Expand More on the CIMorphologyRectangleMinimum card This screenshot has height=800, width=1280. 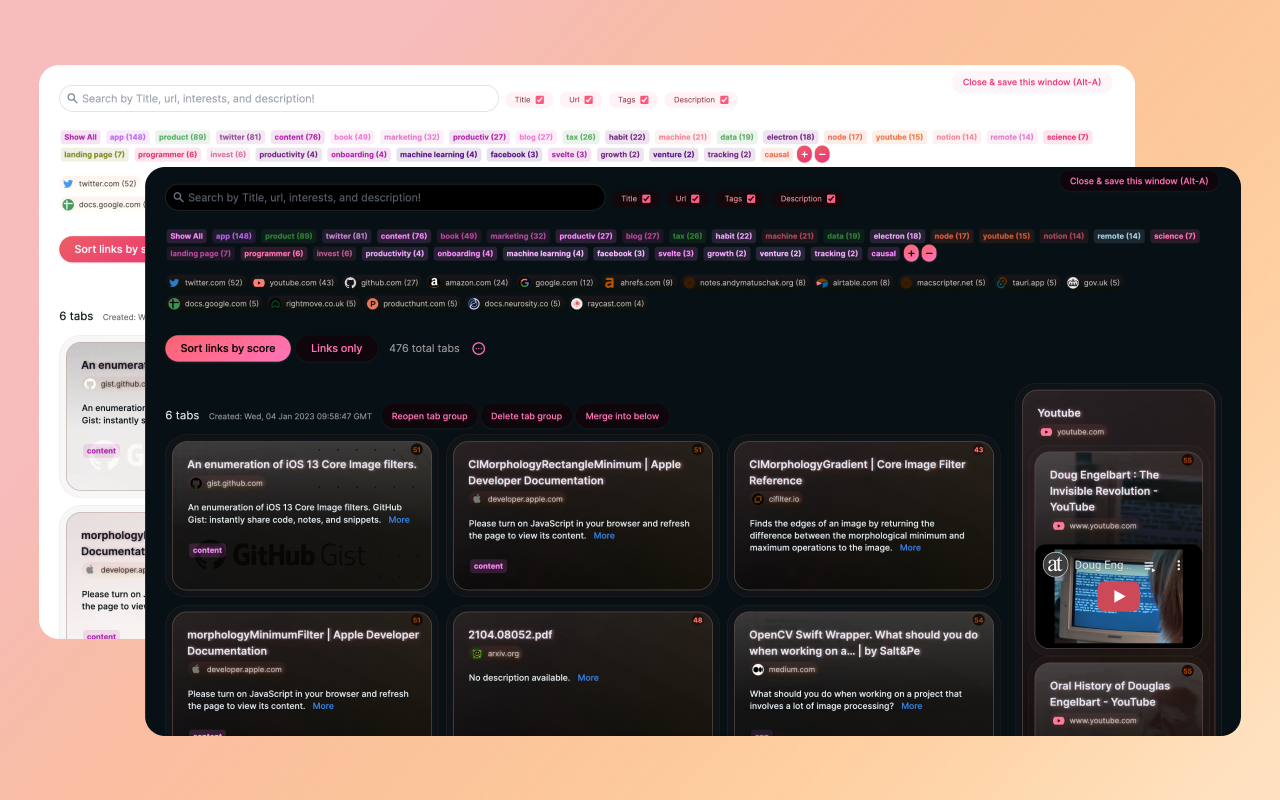point(604,536)
